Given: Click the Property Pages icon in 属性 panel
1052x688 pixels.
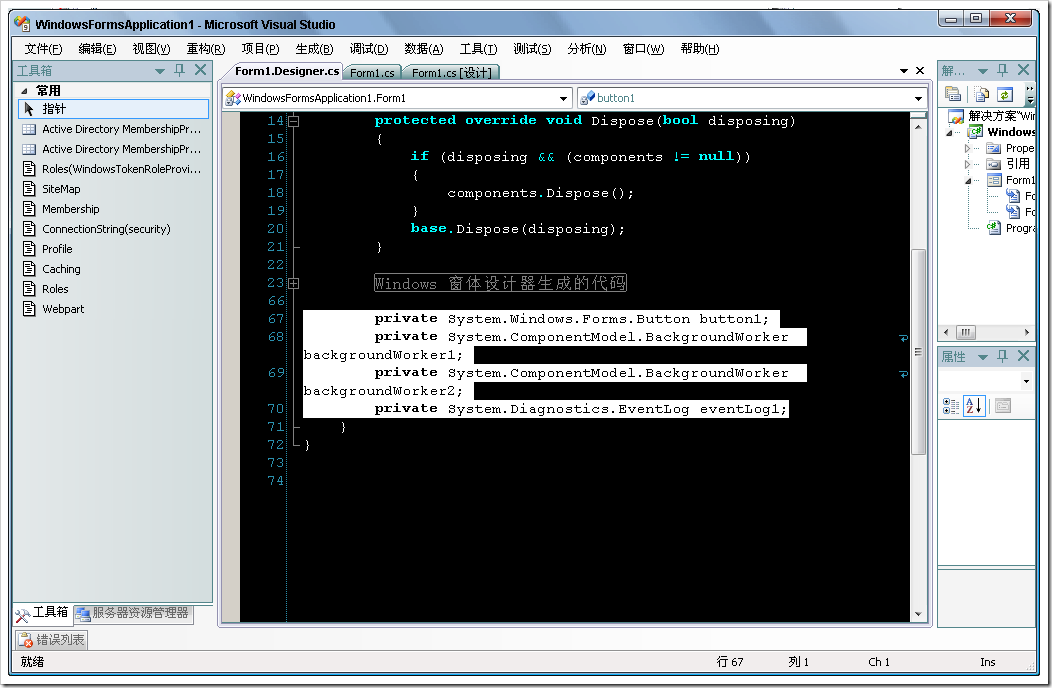Looking at the screenshot, I should pos(1003,405).
